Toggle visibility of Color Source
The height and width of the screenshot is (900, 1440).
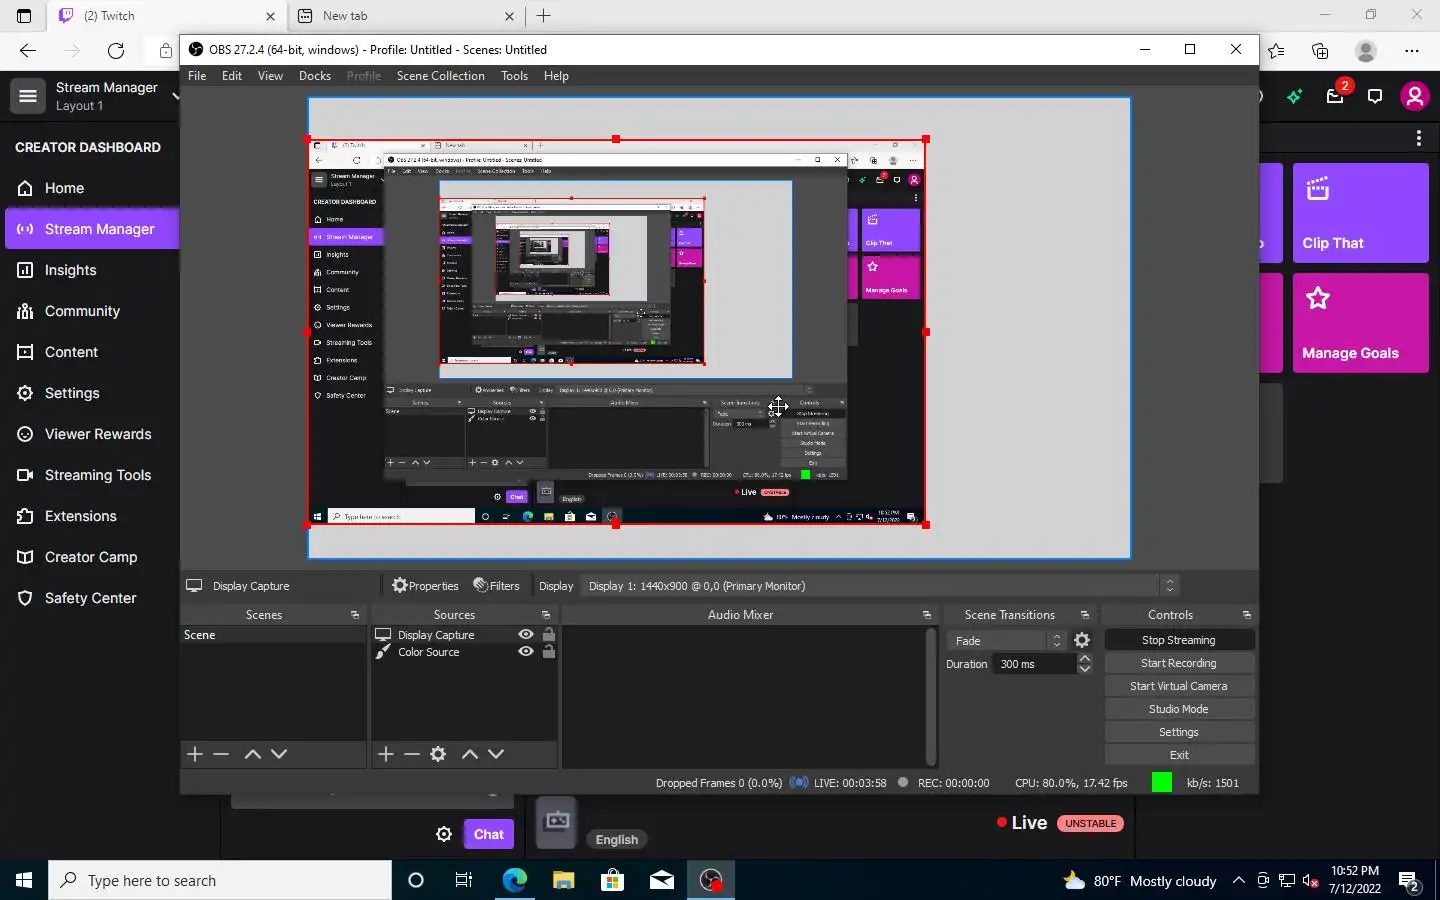pyautogui.click(x=526, y=652)
